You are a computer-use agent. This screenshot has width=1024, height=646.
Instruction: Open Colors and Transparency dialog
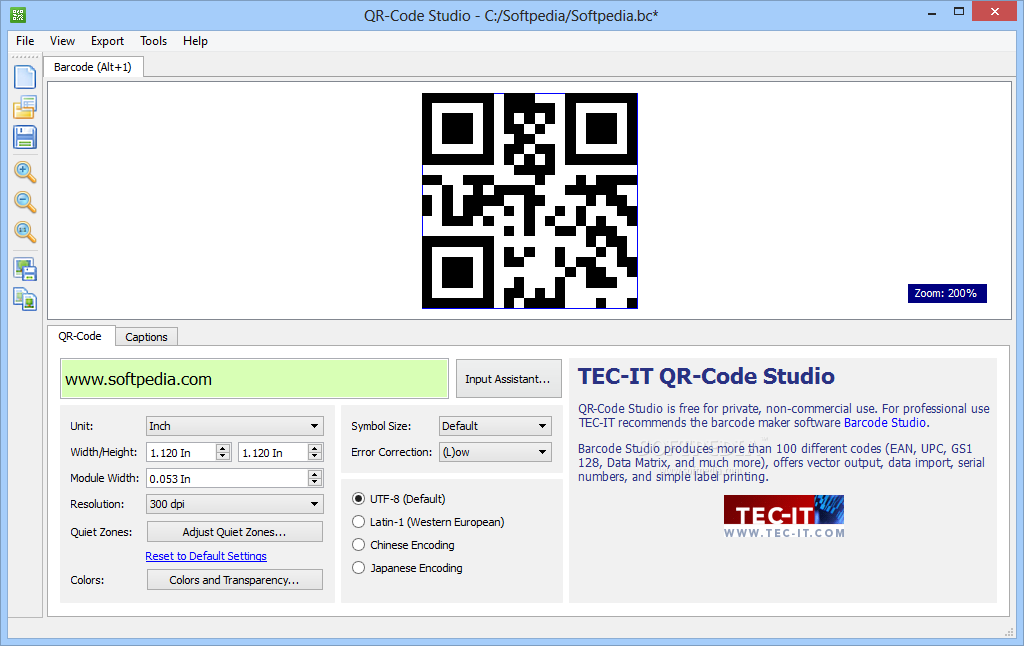click(x=234, y=580)
